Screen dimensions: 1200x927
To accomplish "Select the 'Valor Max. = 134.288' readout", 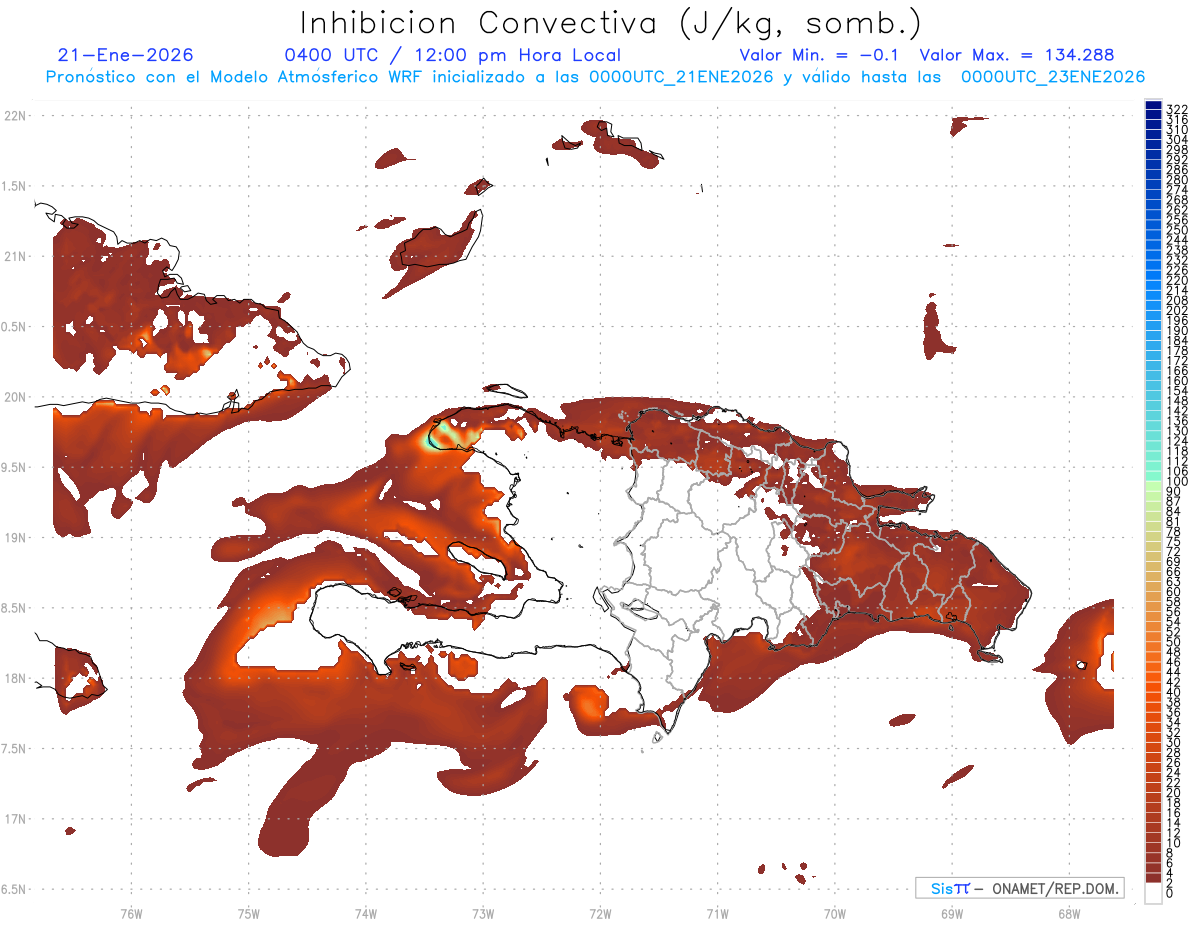I will tap(1016, 56).
